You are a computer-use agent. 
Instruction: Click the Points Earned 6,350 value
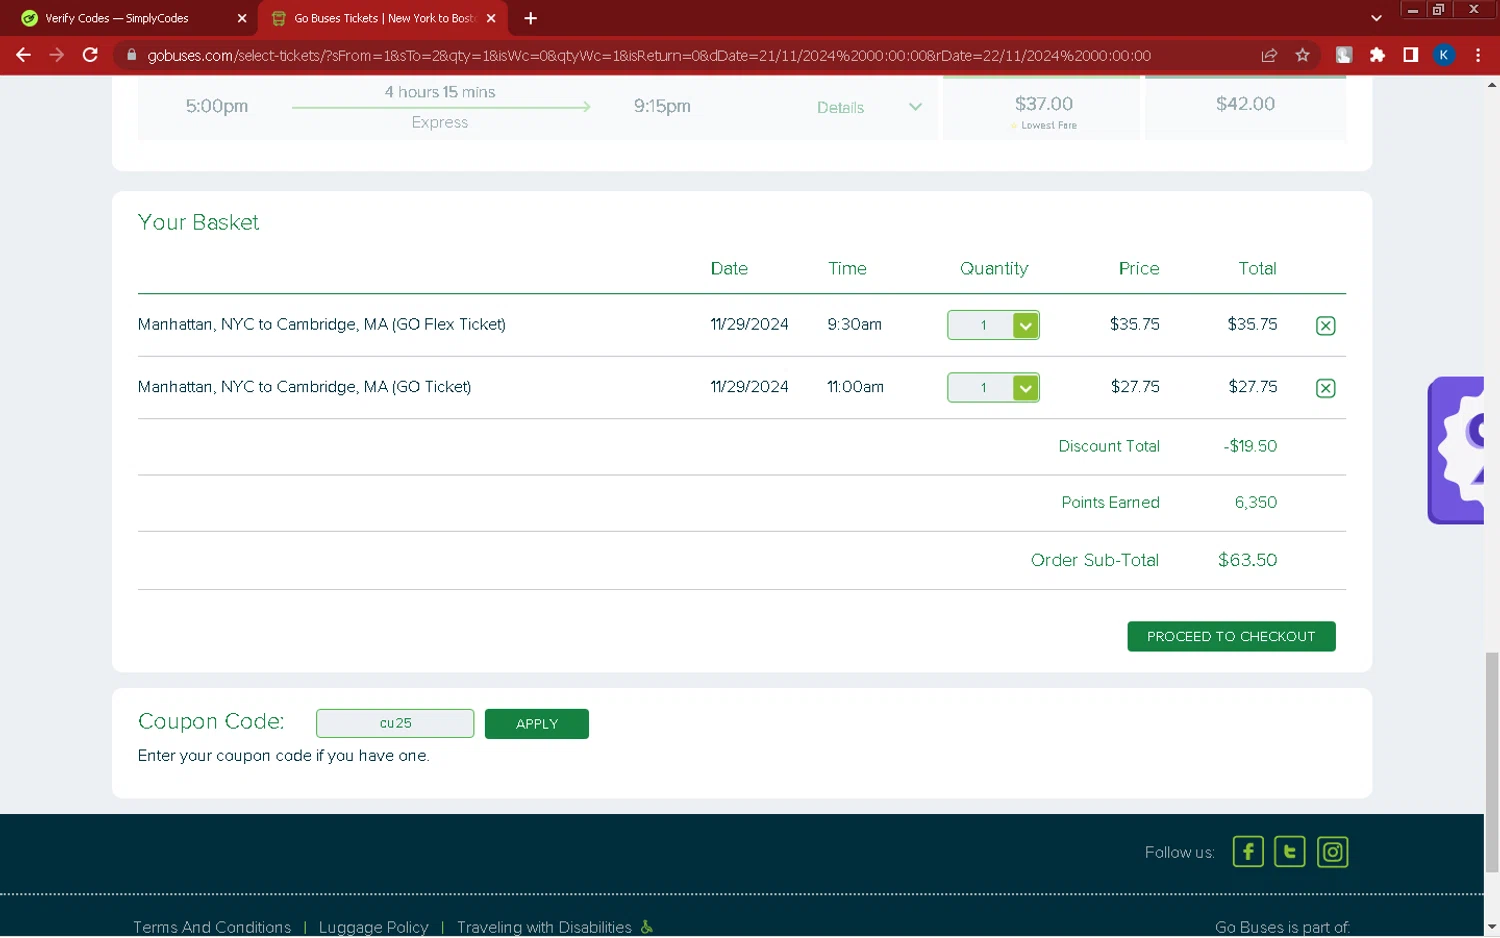pyautogui.click(x=1256, y=502)
